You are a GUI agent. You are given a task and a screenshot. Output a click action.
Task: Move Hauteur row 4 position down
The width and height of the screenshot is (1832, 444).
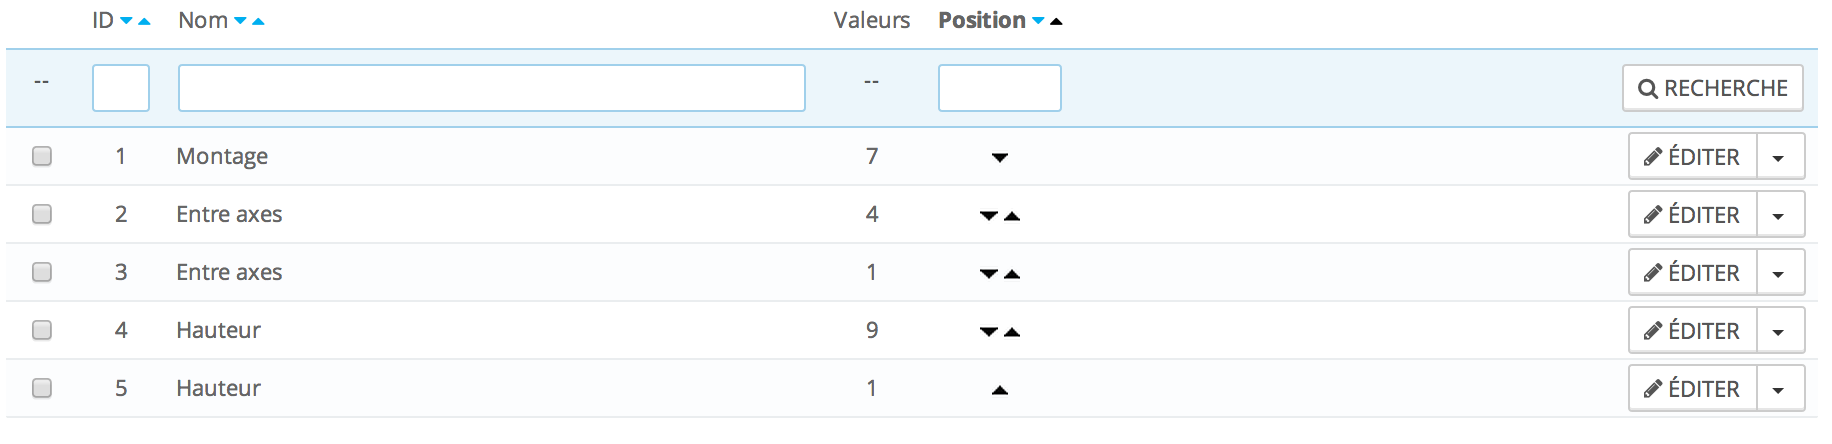point(988,332)
